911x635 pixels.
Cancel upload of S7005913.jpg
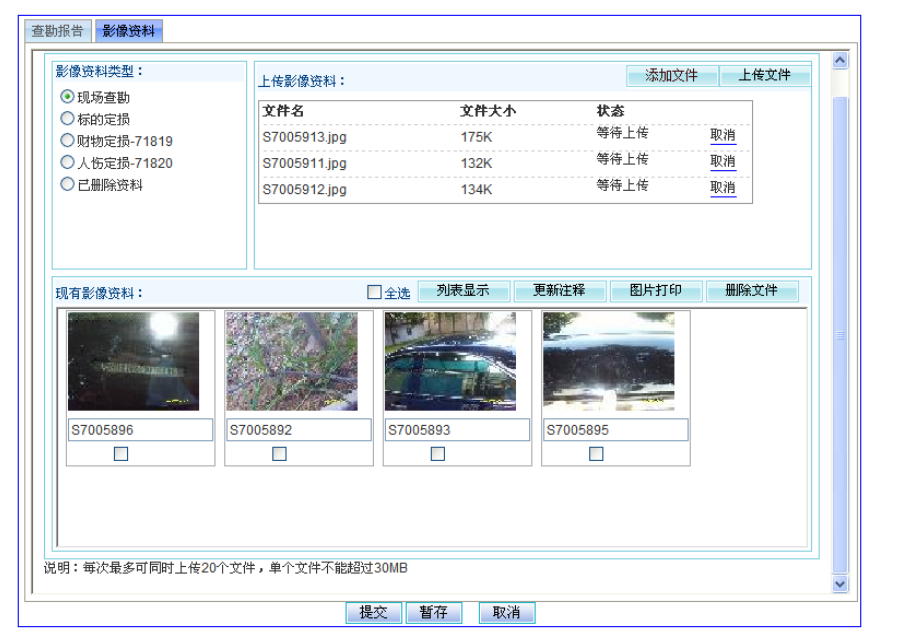pos(723,135)
